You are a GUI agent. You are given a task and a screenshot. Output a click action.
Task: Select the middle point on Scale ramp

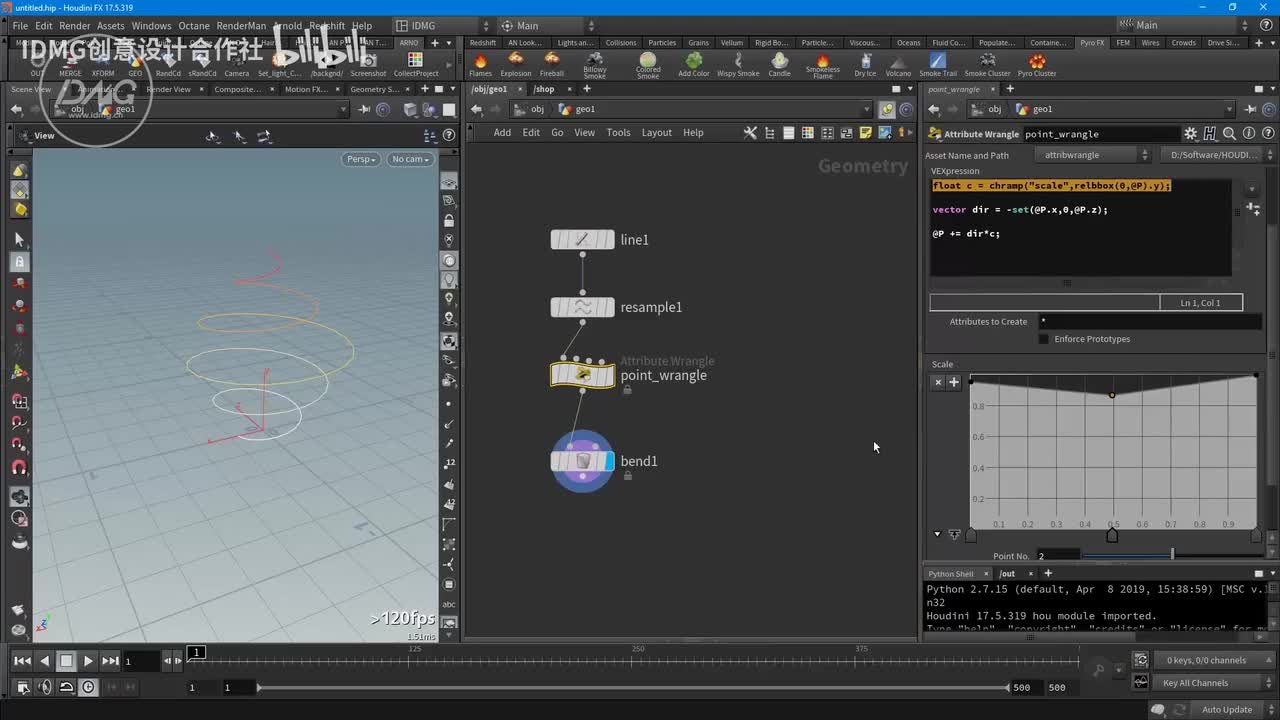coord(1112,395)
